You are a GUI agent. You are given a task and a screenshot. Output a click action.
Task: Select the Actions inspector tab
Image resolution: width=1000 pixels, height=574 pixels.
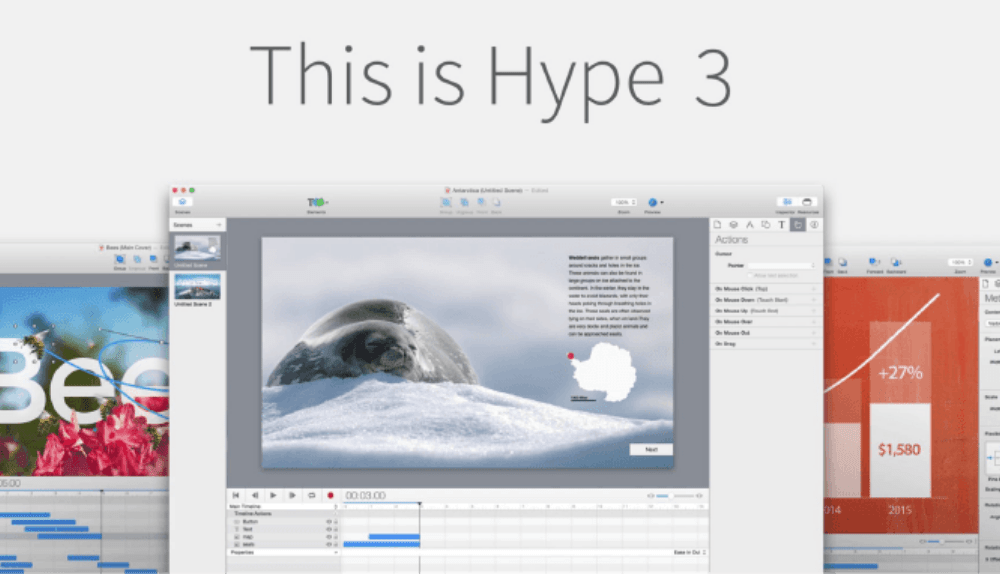pyautogui.click(x=798, y=224)
